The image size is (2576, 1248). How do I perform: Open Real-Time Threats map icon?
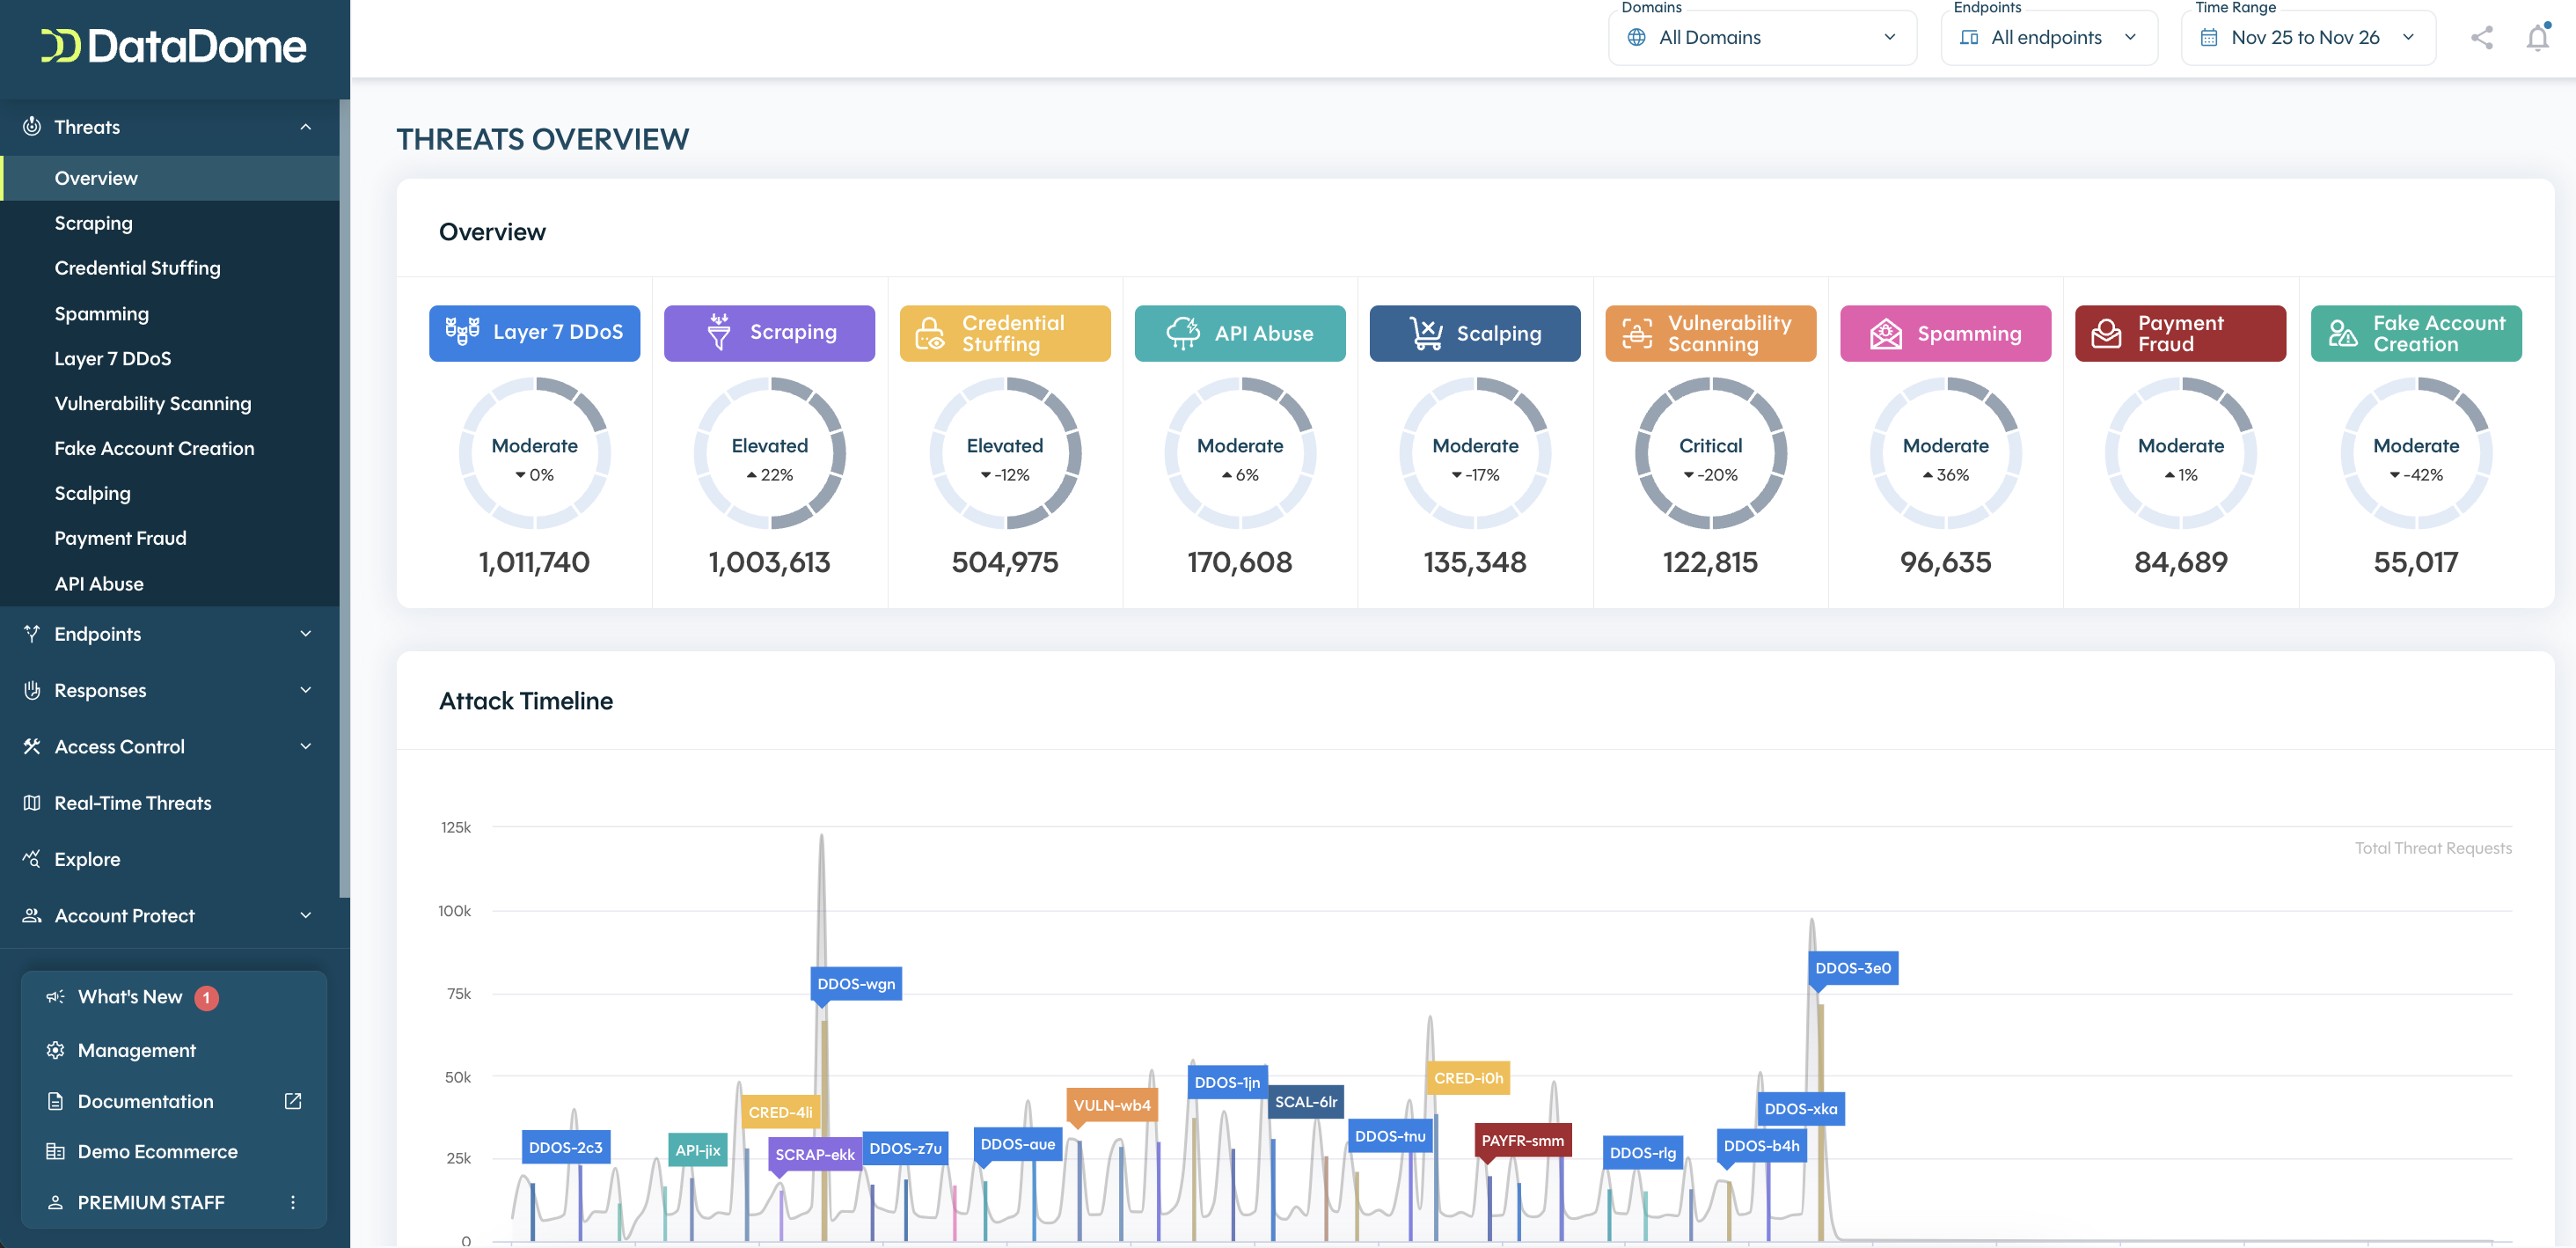pos(31,802)
